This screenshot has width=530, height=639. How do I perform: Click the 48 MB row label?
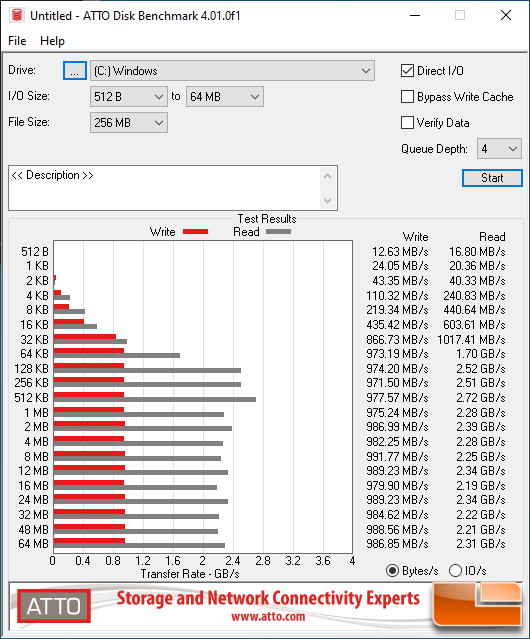point(33,530)
